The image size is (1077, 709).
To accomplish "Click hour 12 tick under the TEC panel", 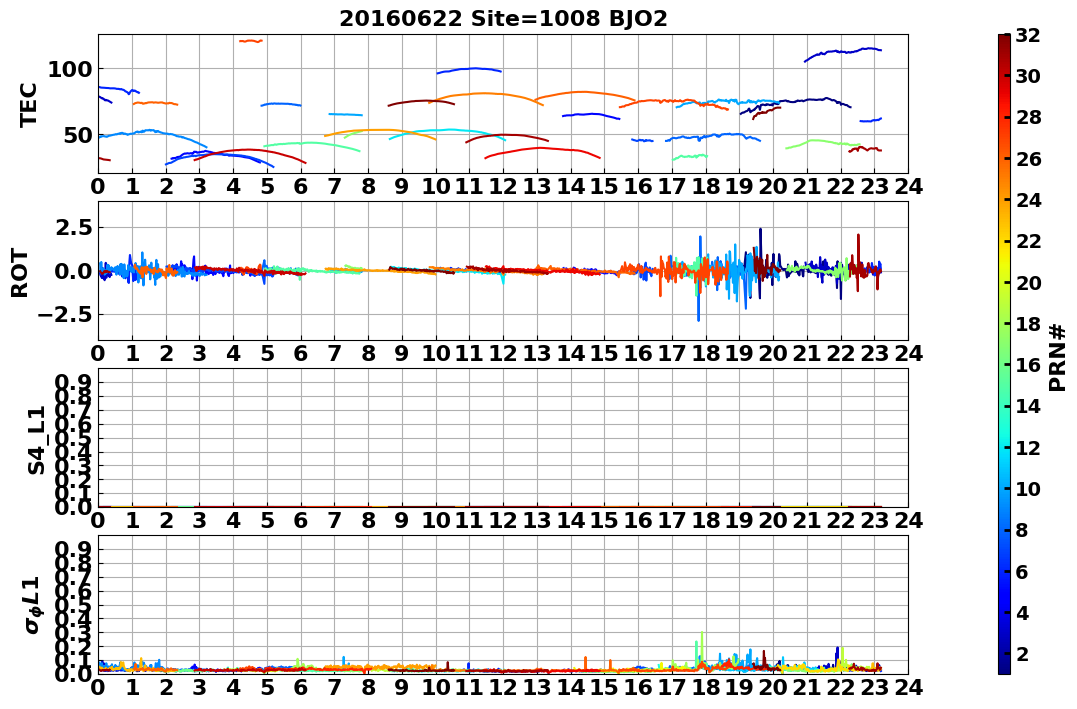I will 503,186.
